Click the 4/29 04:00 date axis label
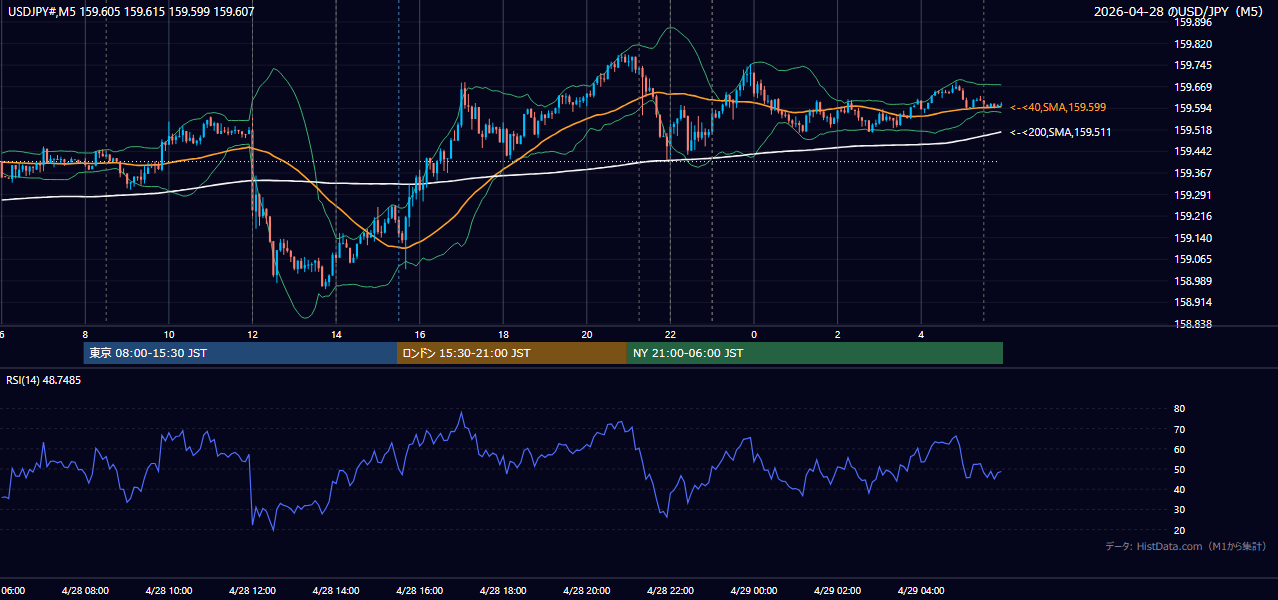1278x600 pixels. pos(921,591)
